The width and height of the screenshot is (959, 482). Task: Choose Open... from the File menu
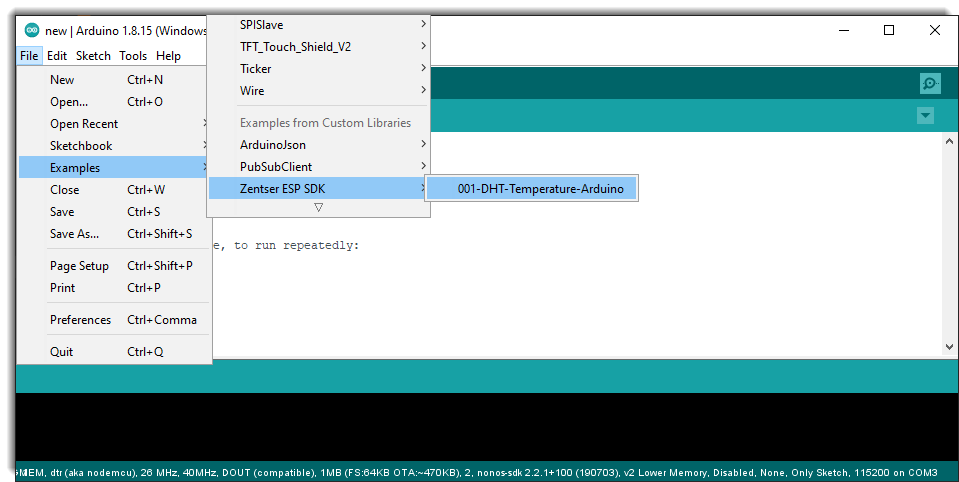pos(114,102)
